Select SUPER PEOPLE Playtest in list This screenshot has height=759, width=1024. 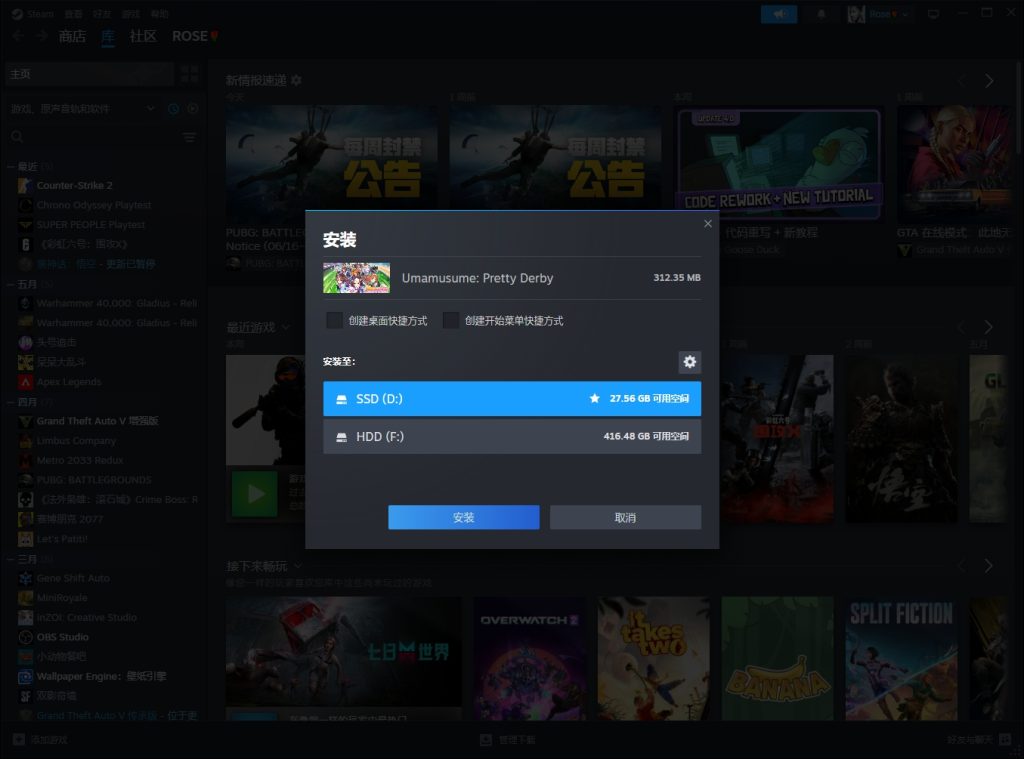[91, 225]
